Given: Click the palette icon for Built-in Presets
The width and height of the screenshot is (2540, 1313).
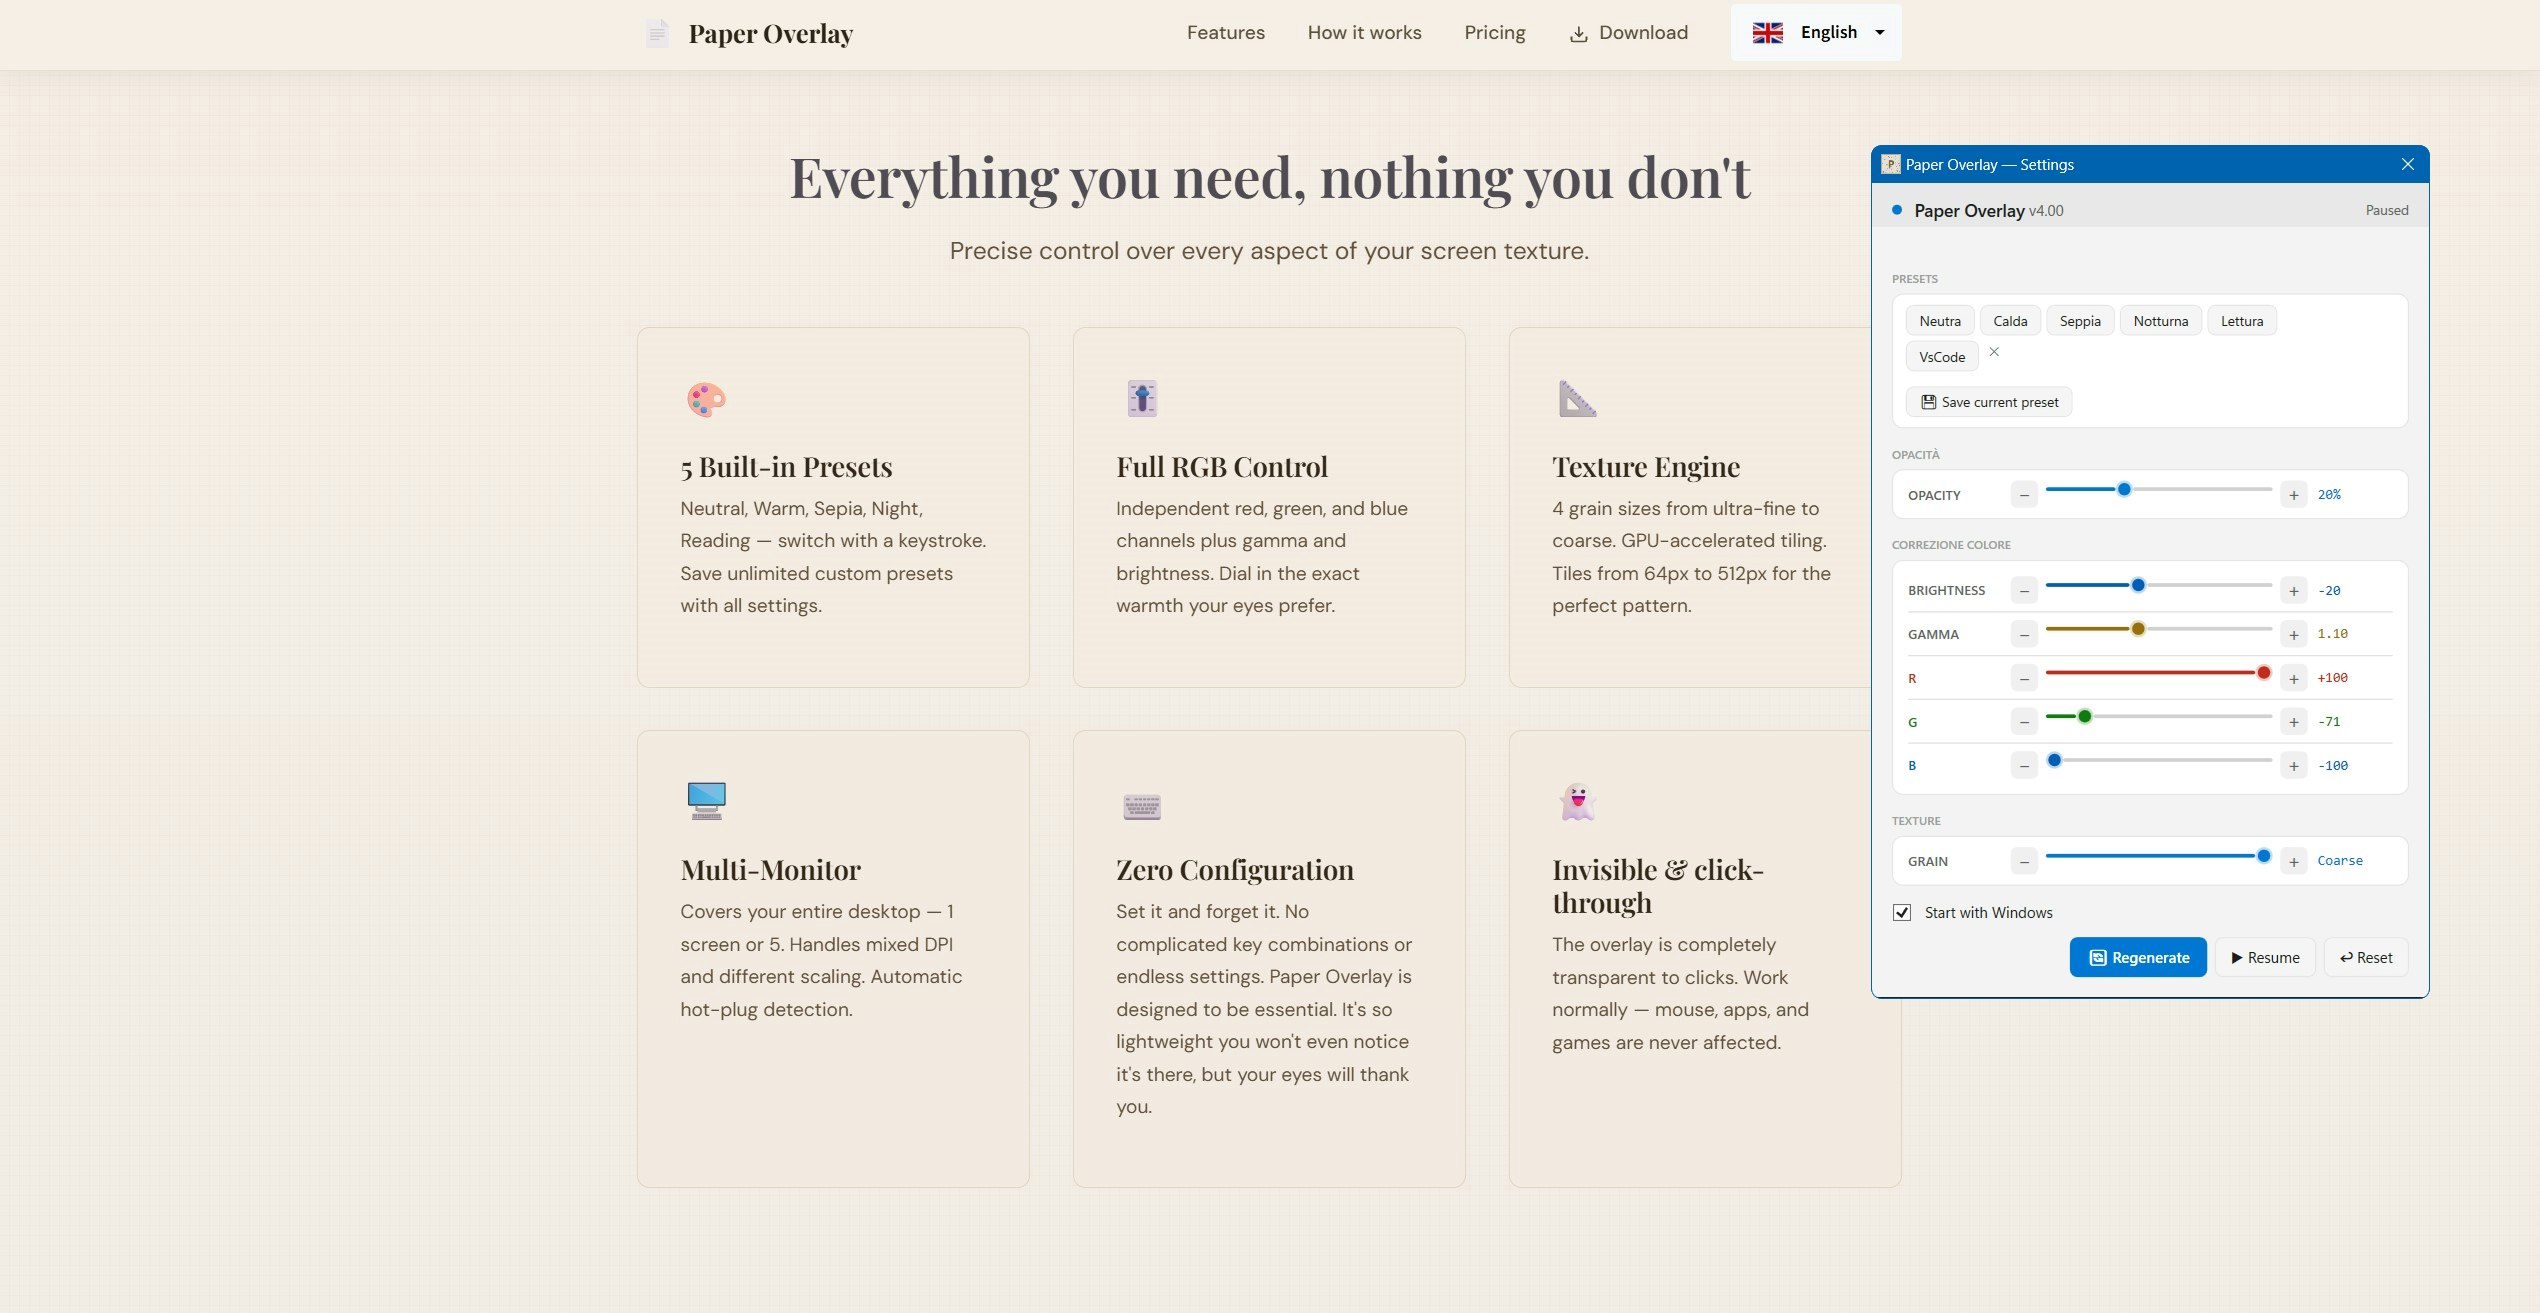Looking at the screenshot, I should tap(706, 399).
